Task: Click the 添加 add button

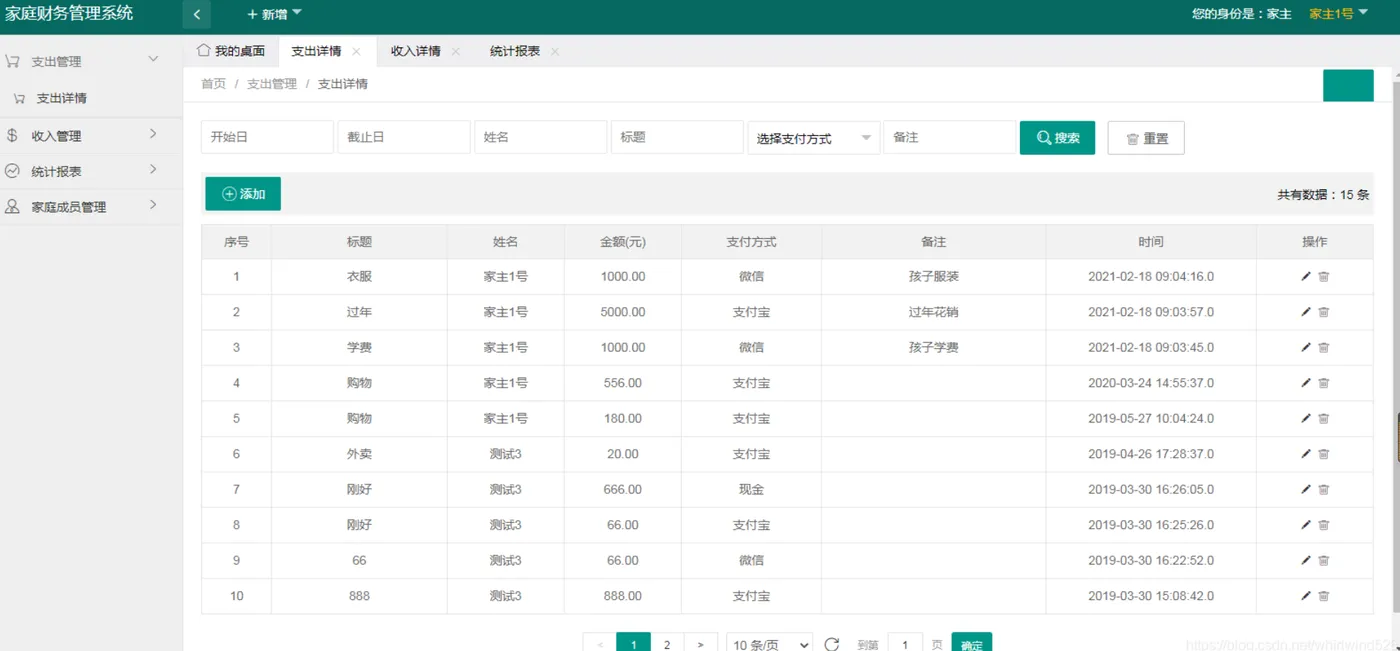Action: point(243,194)
